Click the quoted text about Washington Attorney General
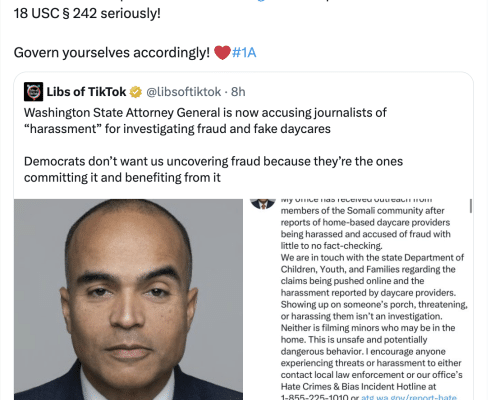 click(x=205, y=121)
